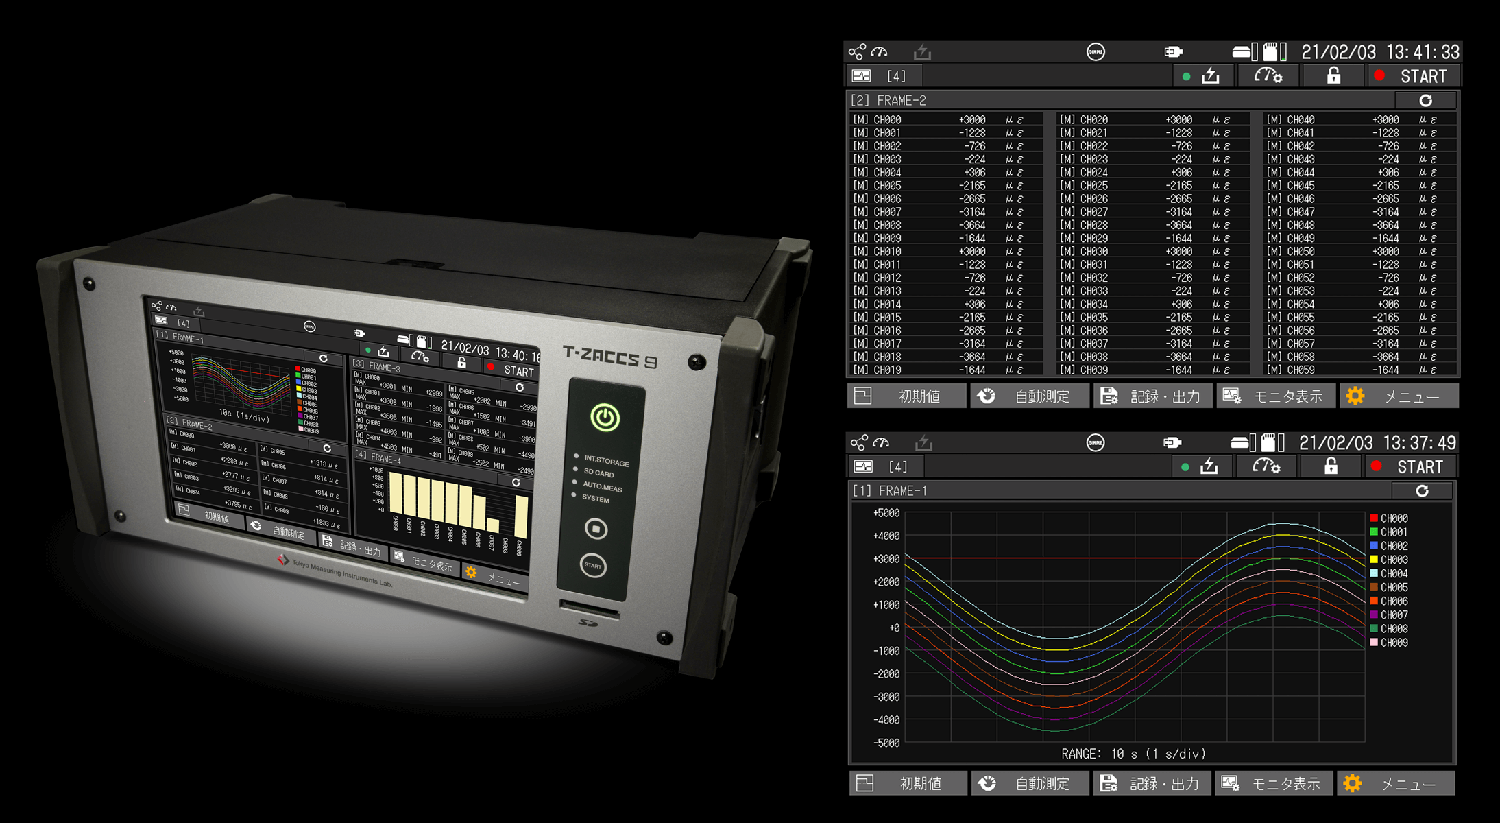1500x823 pixels.
Task: Click the greyed output icon on 13:37:49 status bar
Action: [923, 442]
